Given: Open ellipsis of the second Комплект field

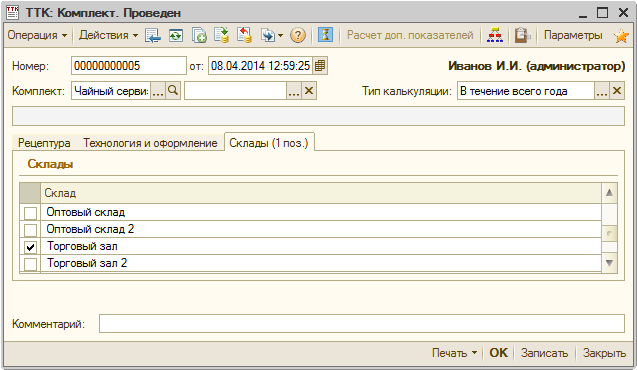Looking at the screenshot, I should tap(294, 91).
